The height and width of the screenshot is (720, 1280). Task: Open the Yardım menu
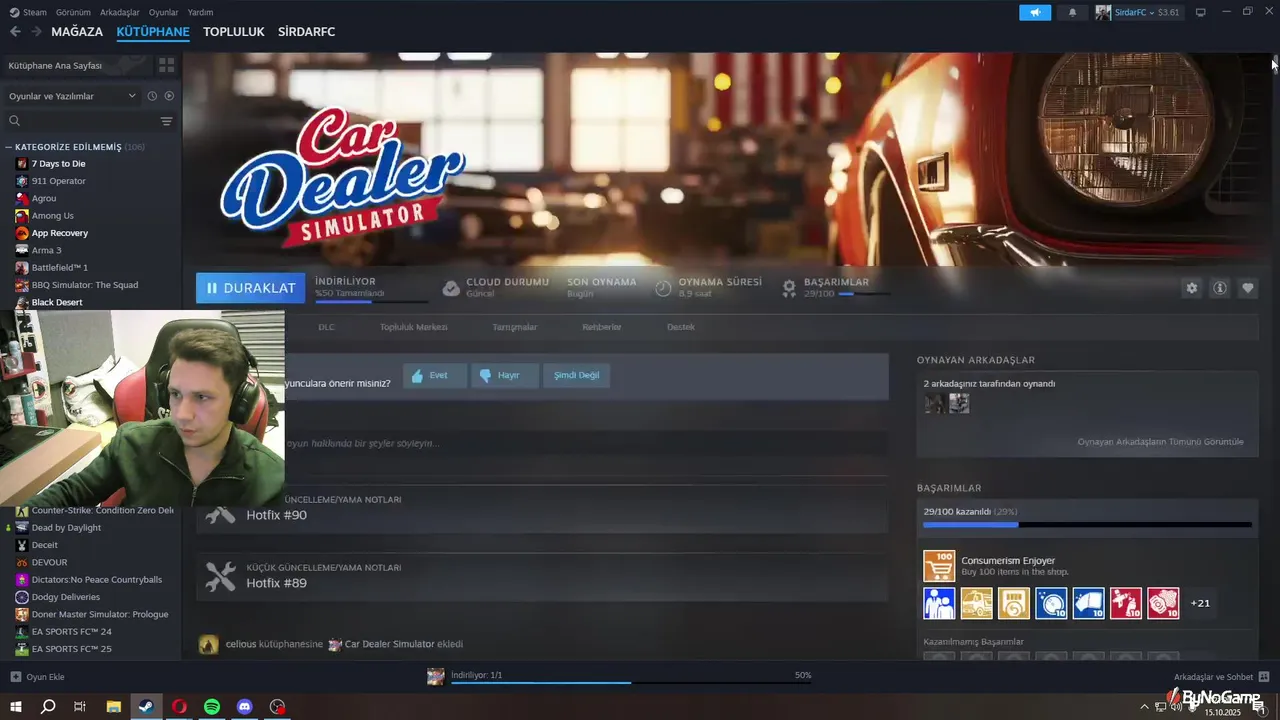coord(200,12)
